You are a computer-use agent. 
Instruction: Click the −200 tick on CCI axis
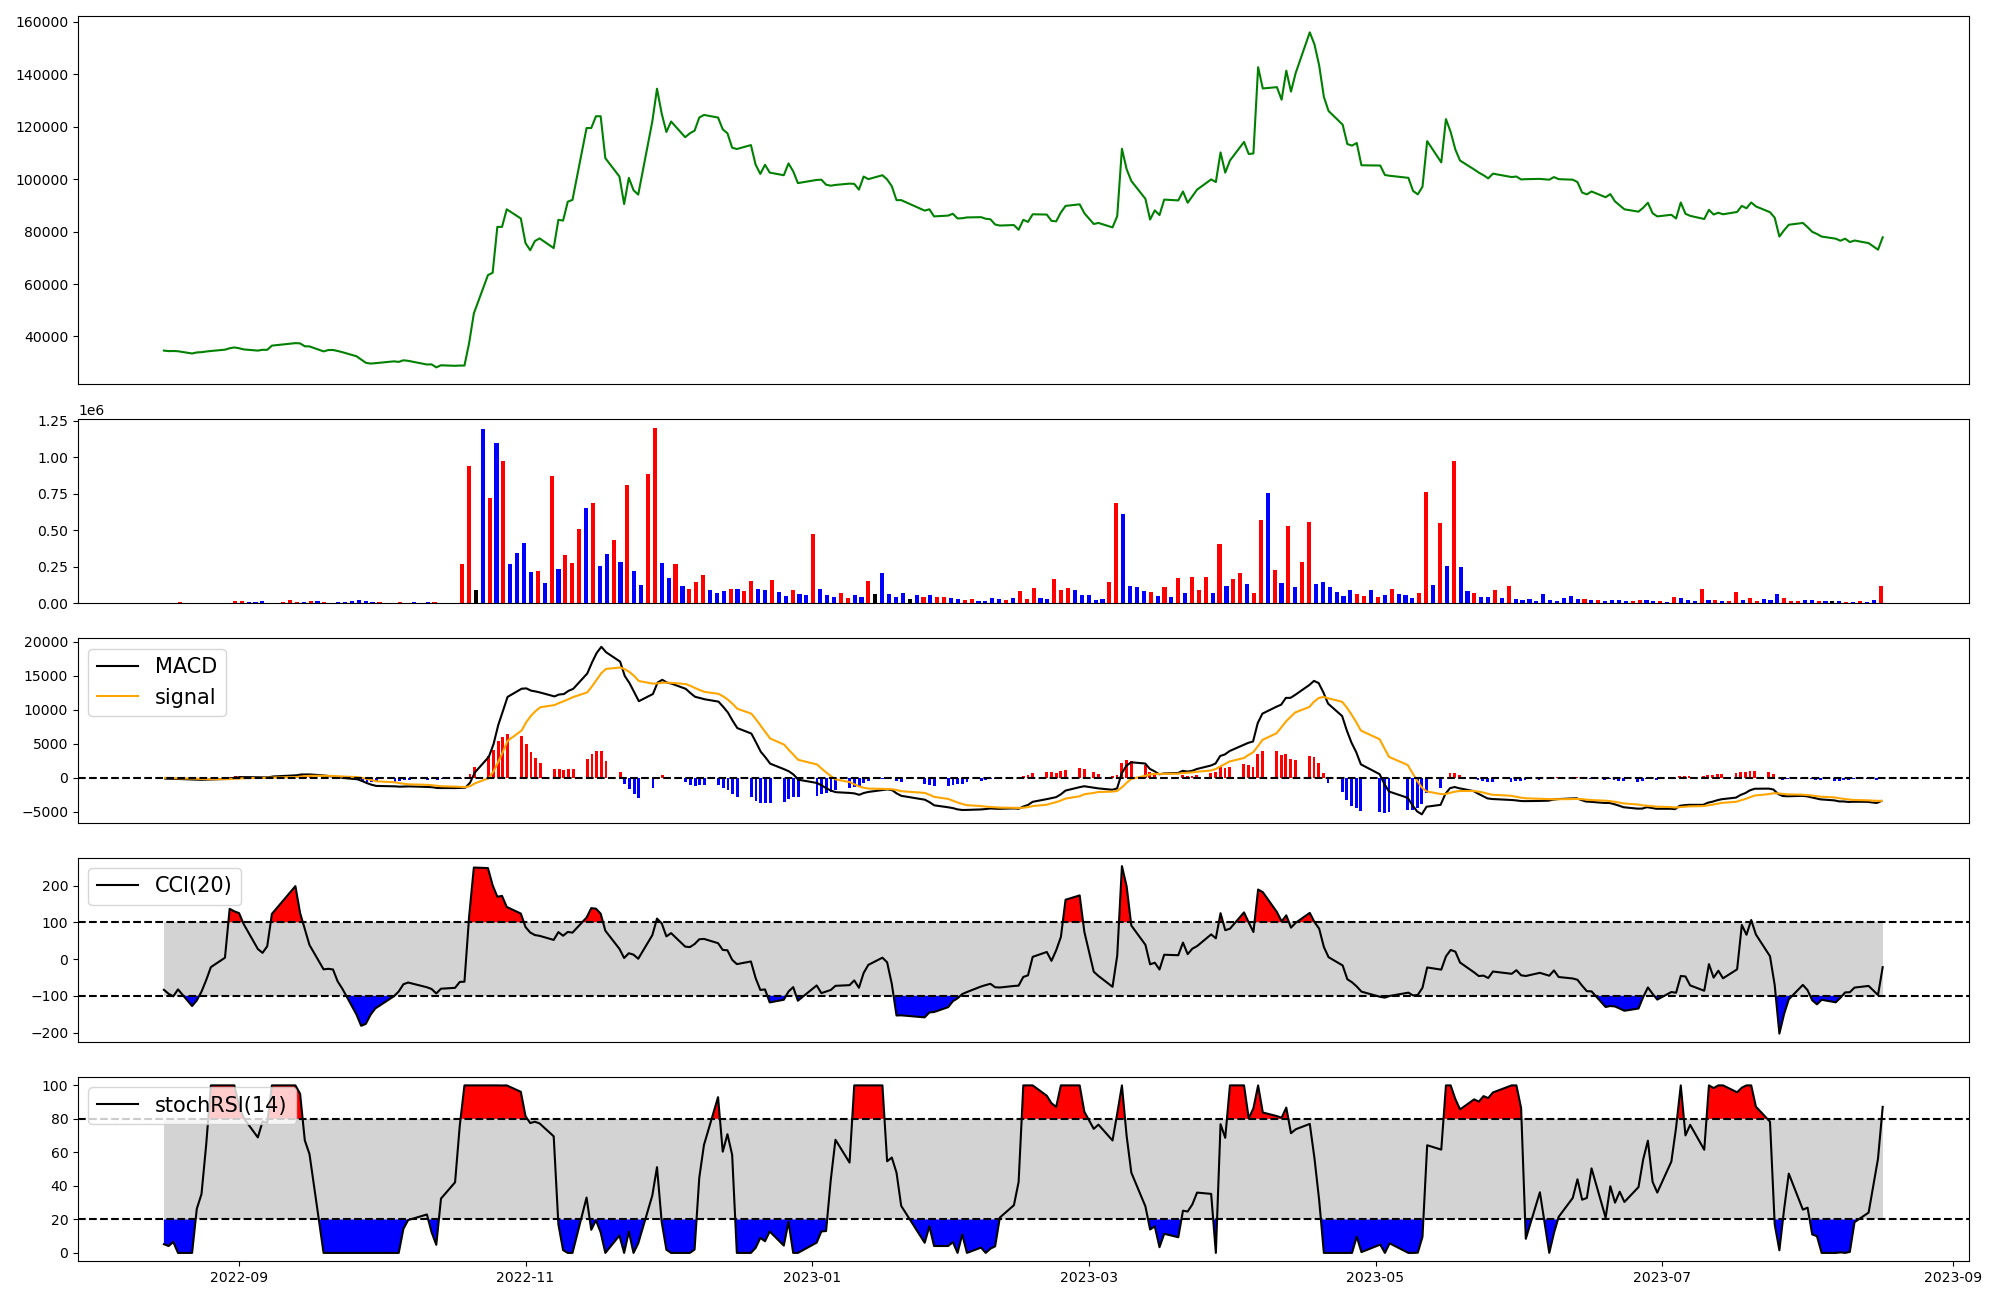pos(50,1033)
